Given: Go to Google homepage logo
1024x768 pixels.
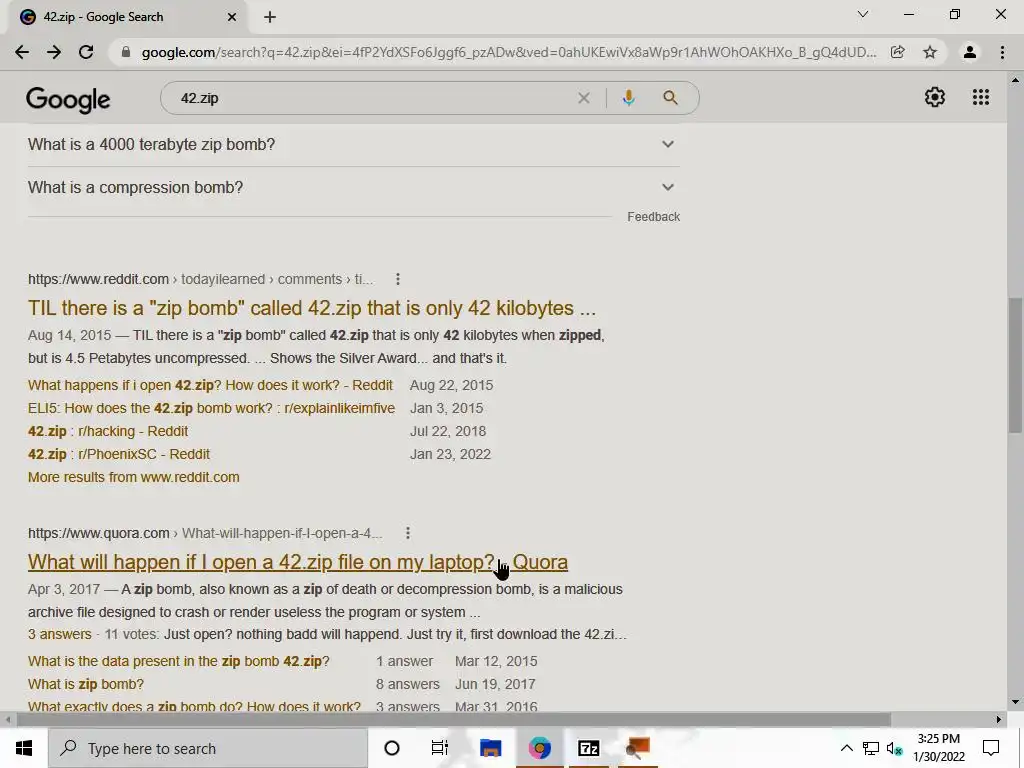Looking at the screenshot, I should (68, 99).
